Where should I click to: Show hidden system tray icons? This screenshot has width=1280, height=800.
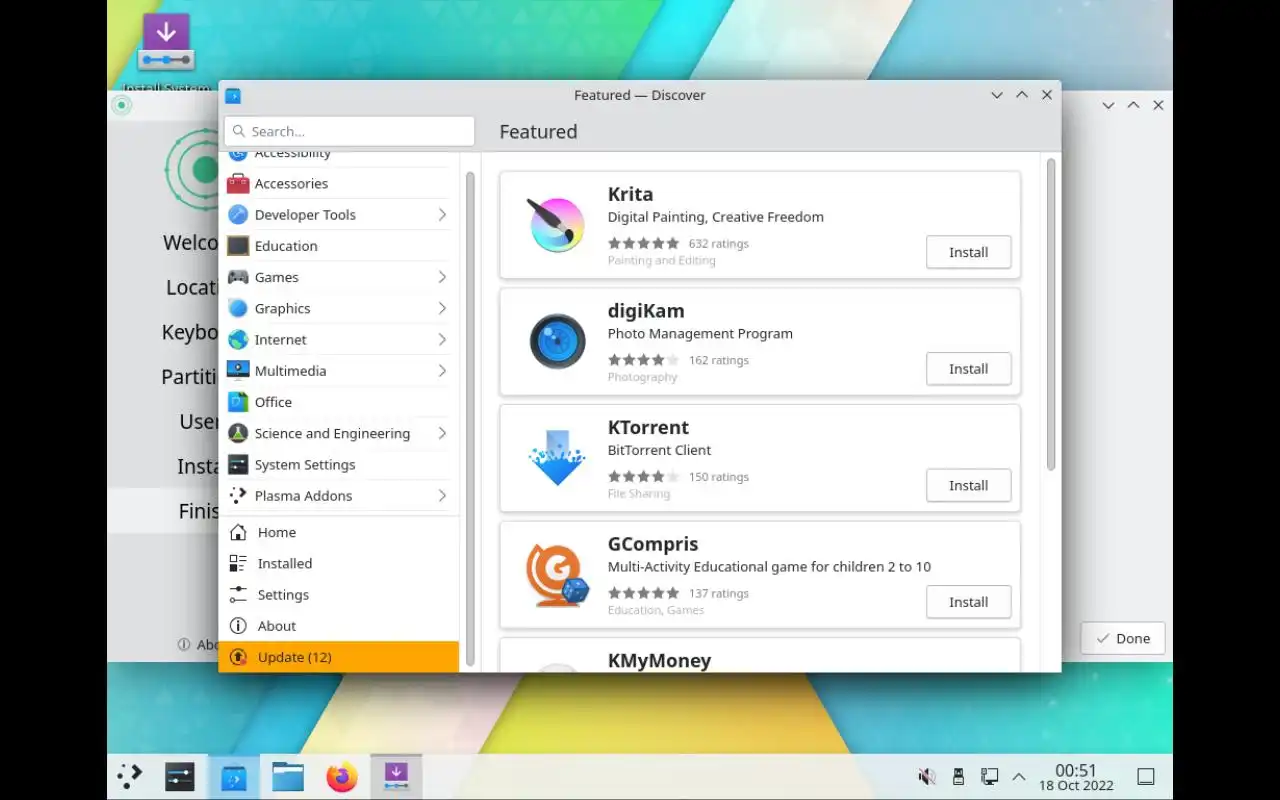coord(1019,777)
